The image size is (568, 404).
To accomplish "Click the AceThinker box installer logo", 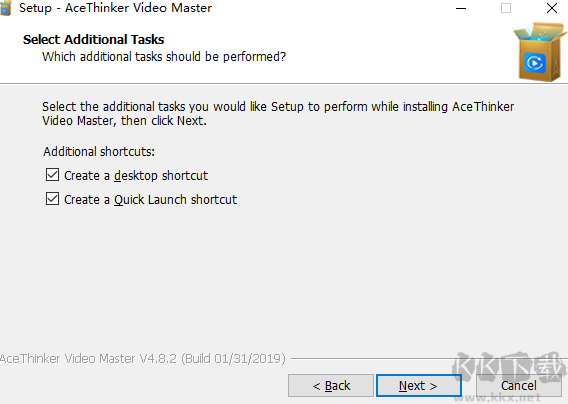I will point(540,52).
